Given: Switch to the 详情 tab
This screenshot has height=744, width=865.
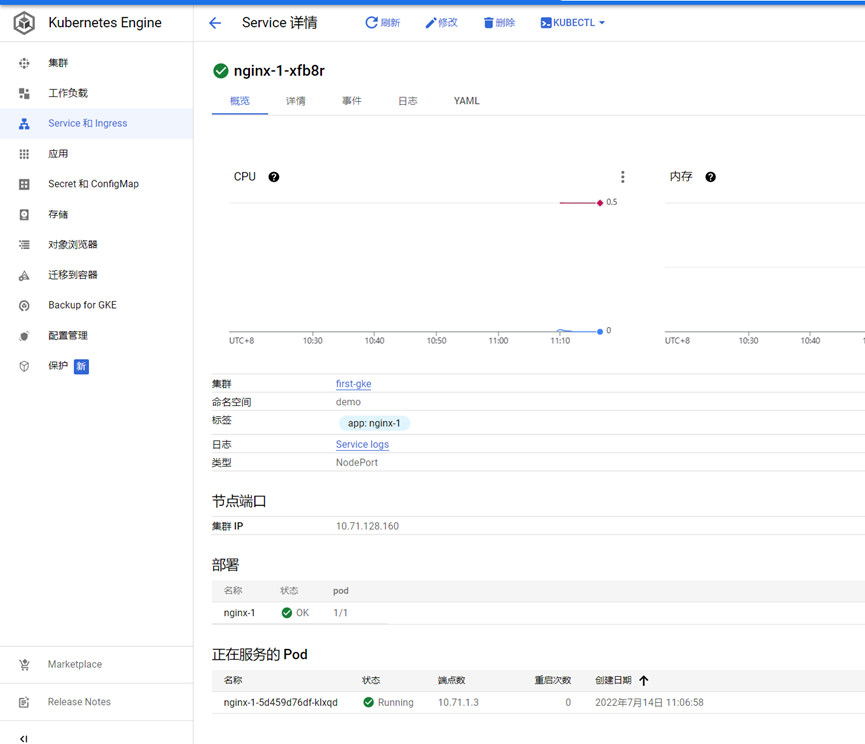Looking at the screenshot, I should click(296, 101).
